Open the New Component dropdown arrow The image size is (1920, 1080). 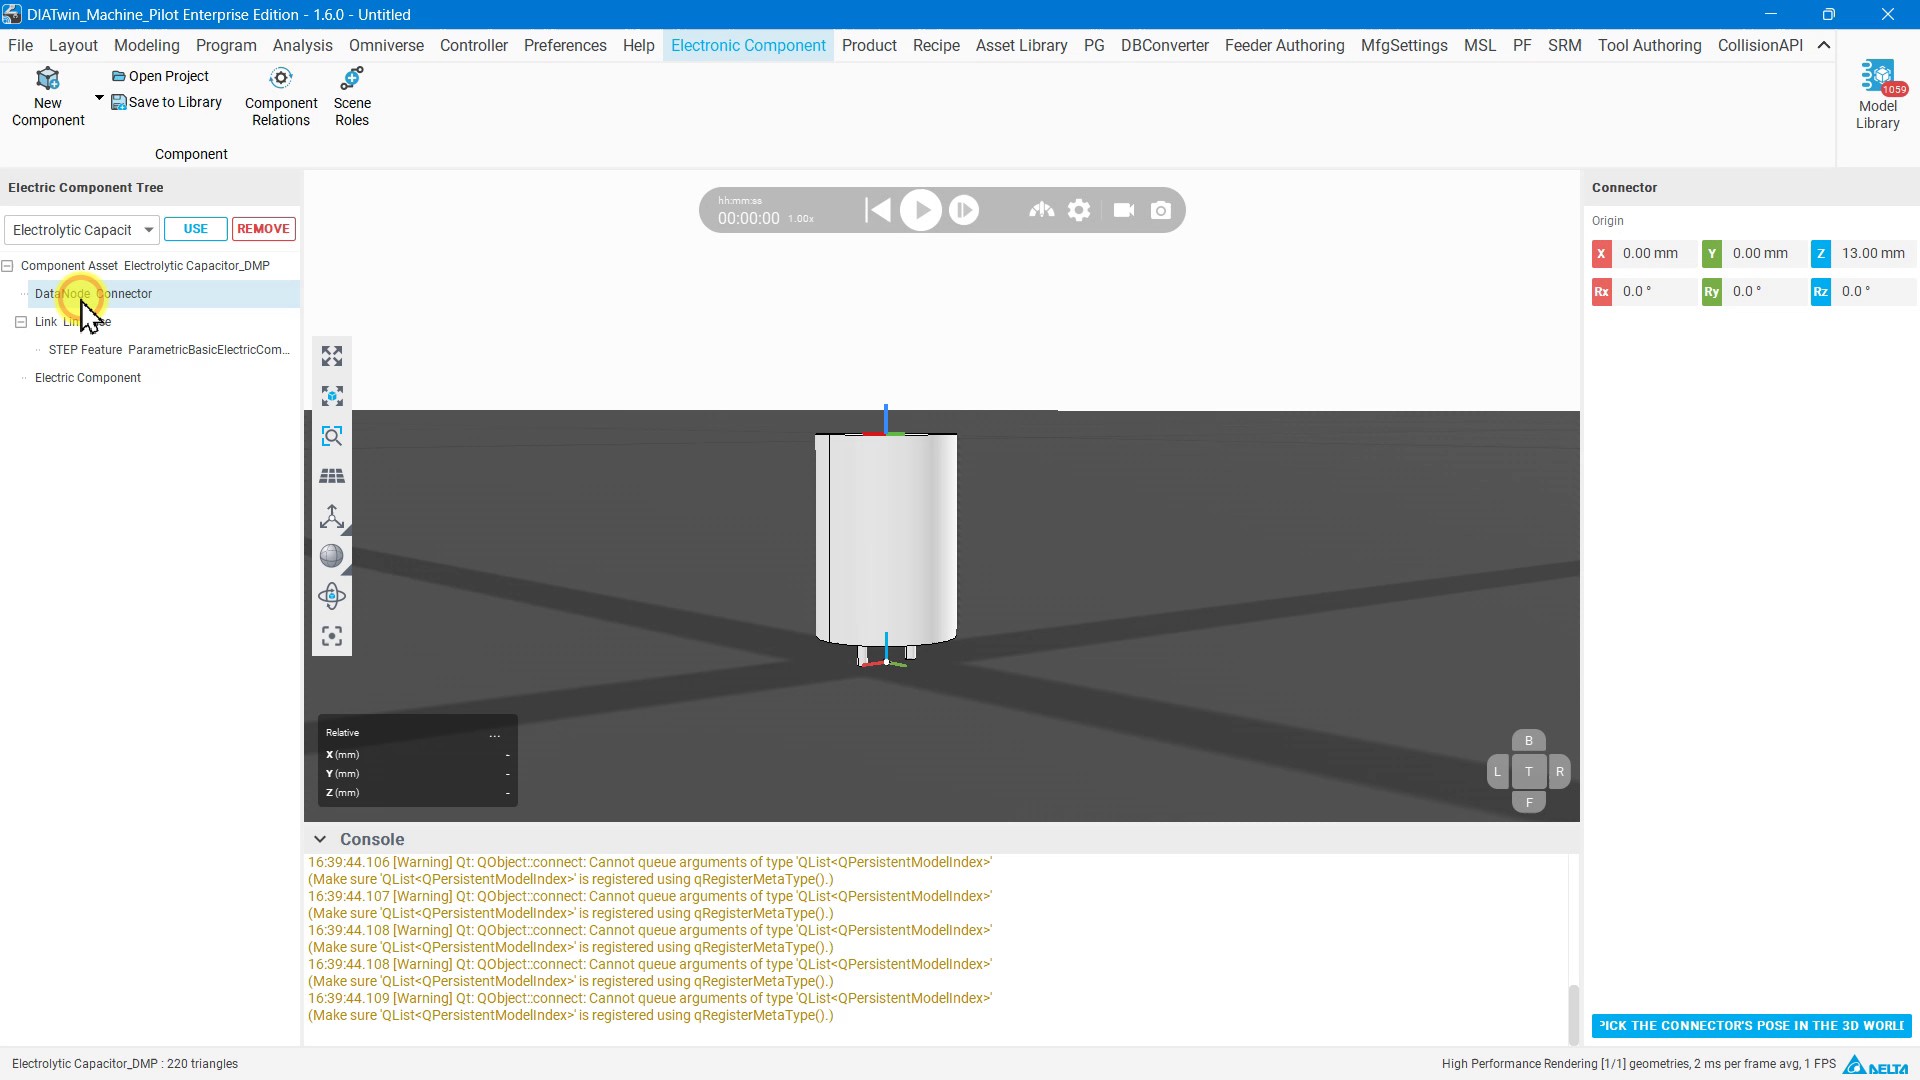pyautogui.click(x=99, y=97)
